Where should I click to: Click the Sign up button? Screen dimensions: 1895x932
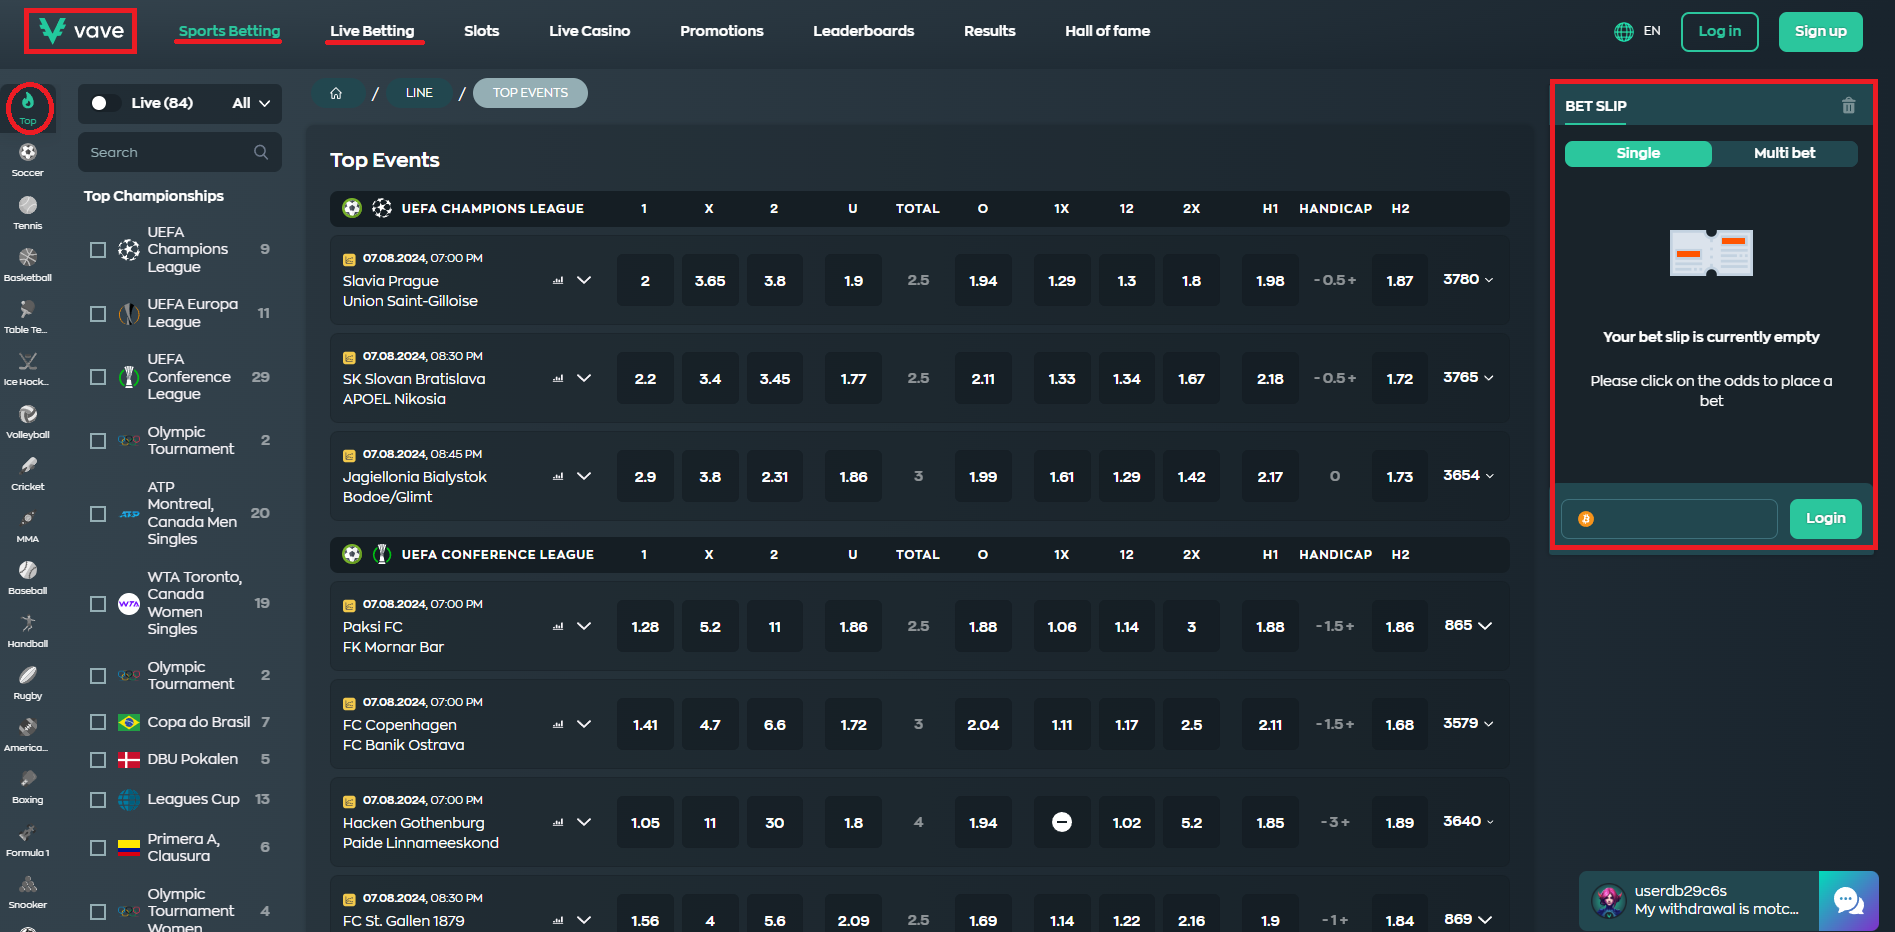[x=1820, y=31]
